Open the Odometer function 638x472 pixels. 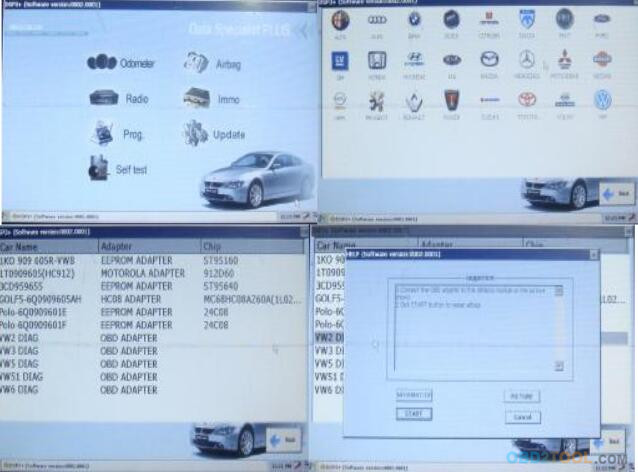pyautogui.click(x=121, y=63)
